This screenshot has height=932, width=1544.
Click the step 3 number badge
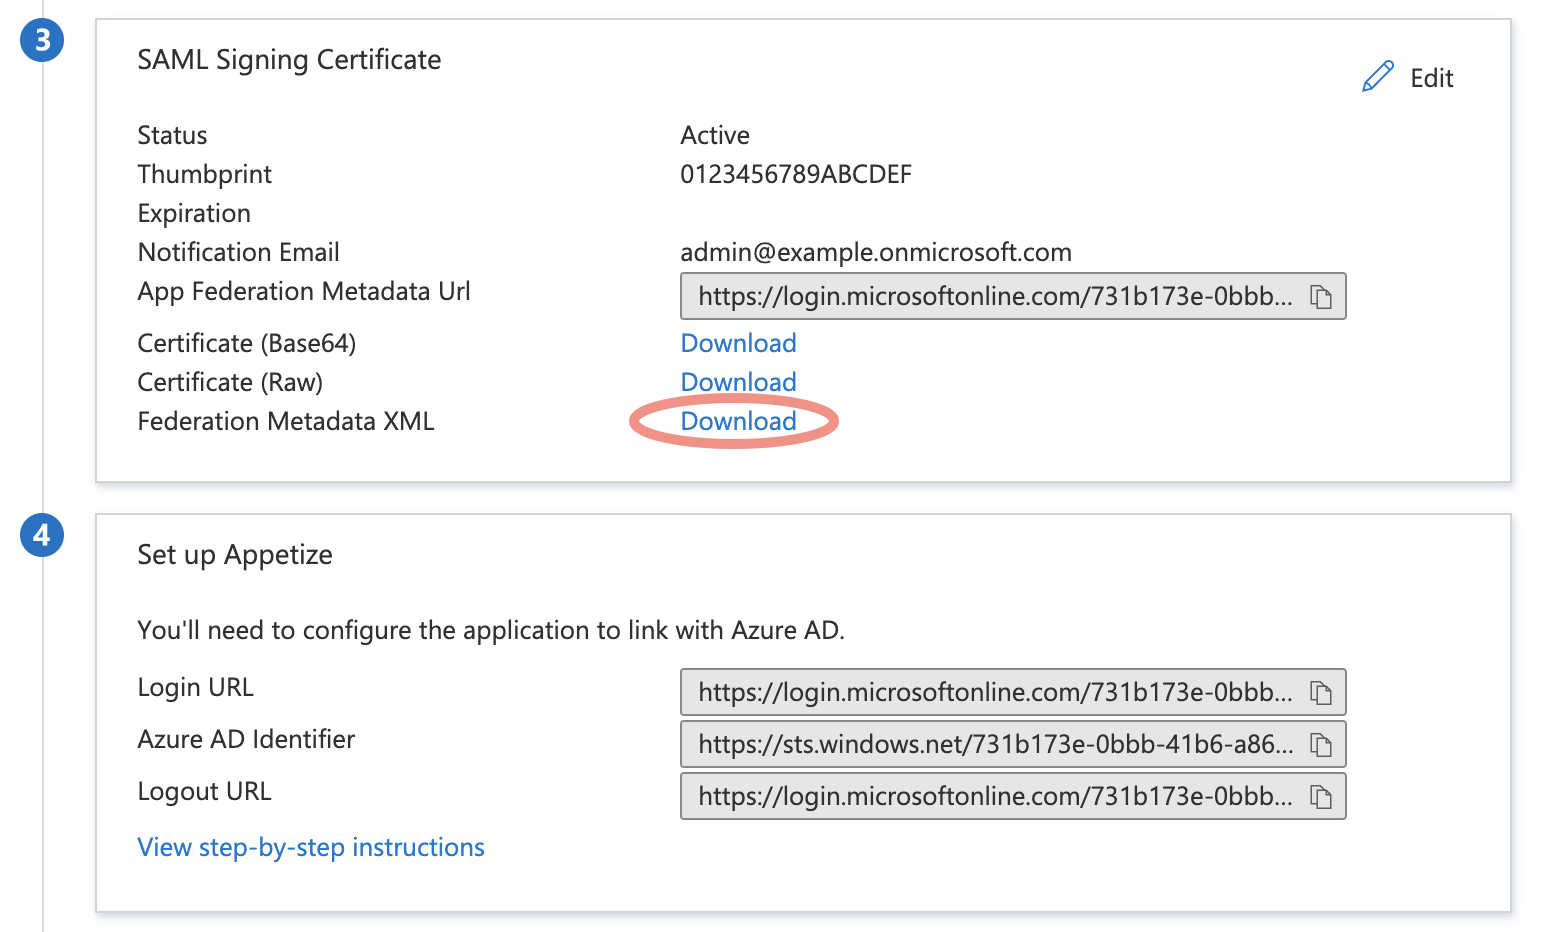pos(42,40)
